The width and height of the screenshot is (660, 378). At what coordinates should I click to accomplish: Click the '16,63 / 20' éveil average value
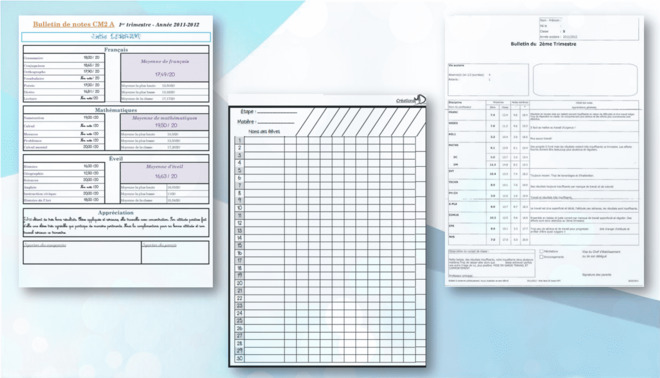pyautogui.click(x=166, y=176)
